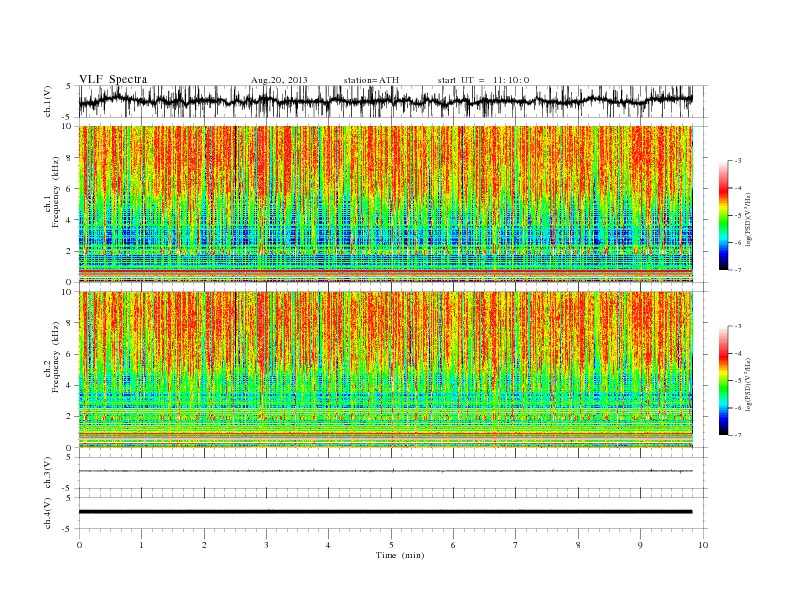Click time axis tick label "6"
792x612 pixels.
(453, 545)
